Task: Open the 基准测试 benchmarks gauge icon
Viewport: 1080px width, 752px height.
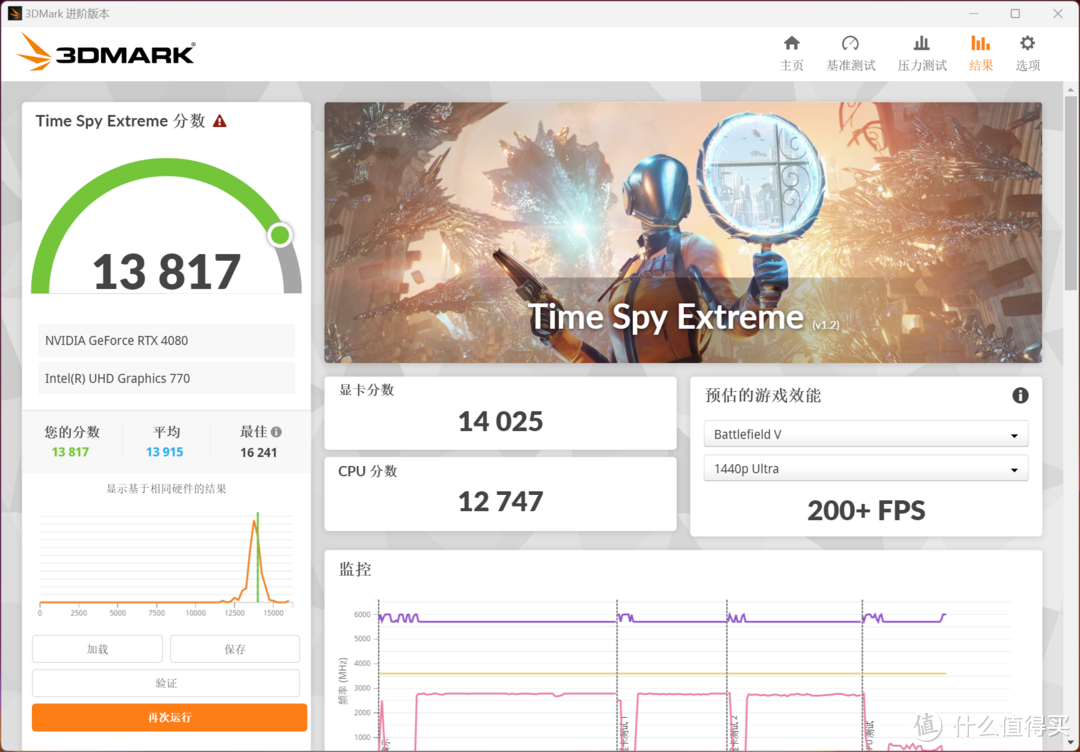Action: point(850,43)
